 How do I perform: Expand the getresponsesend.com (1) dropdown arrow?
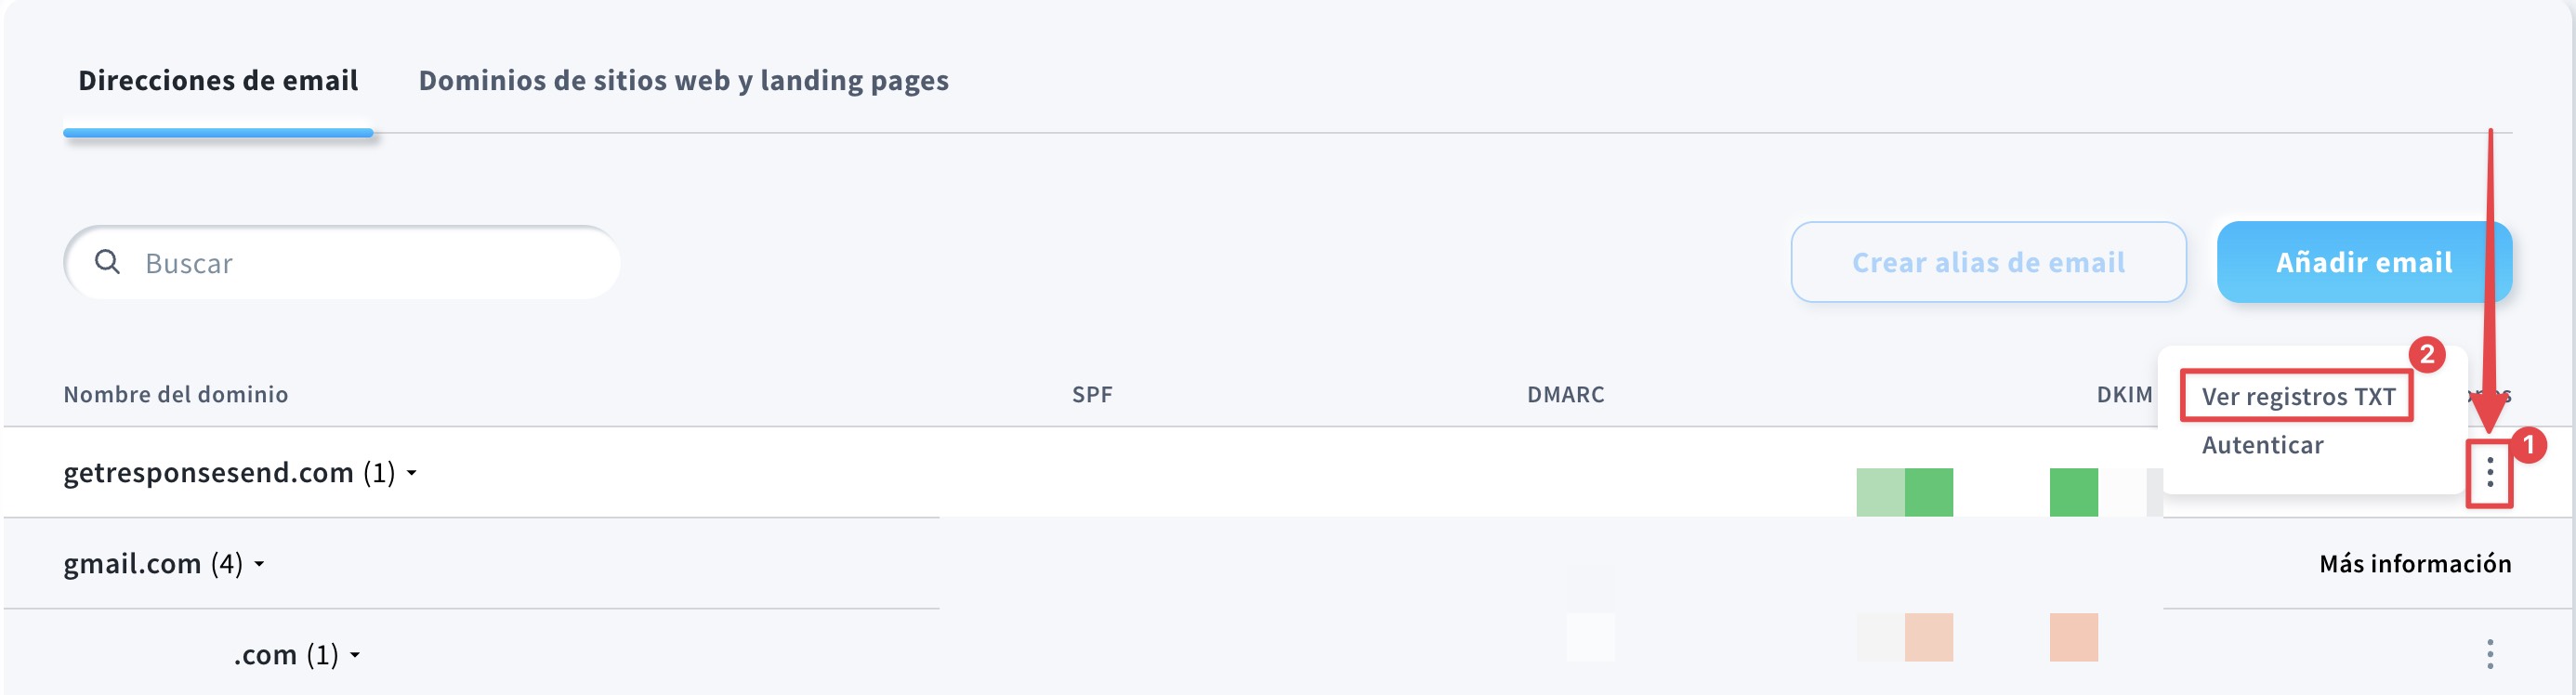coord(412,473)
